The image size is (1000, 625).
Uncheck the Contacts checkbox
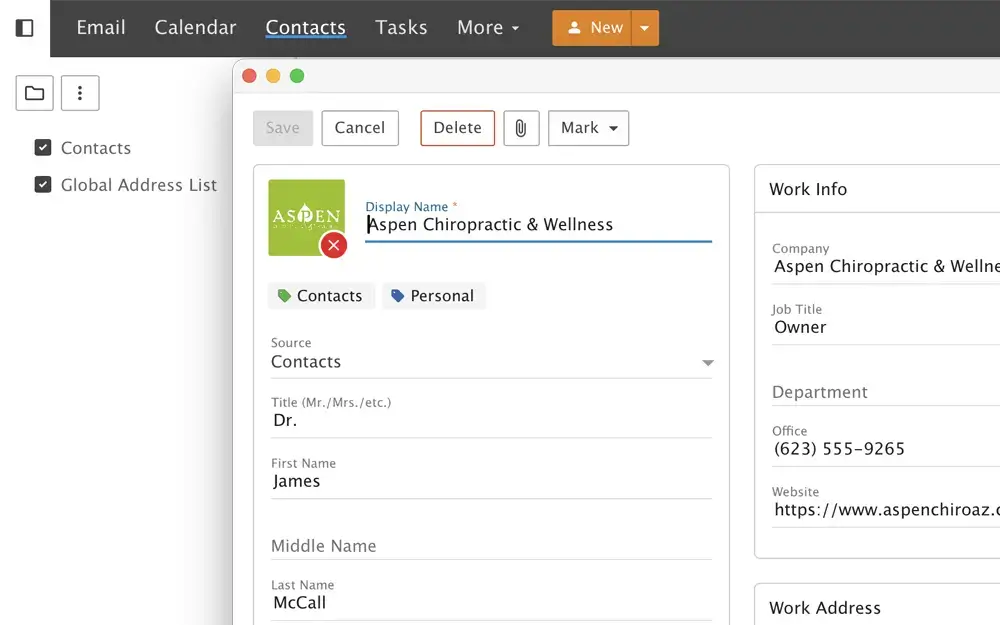click(x=43, y=148)
